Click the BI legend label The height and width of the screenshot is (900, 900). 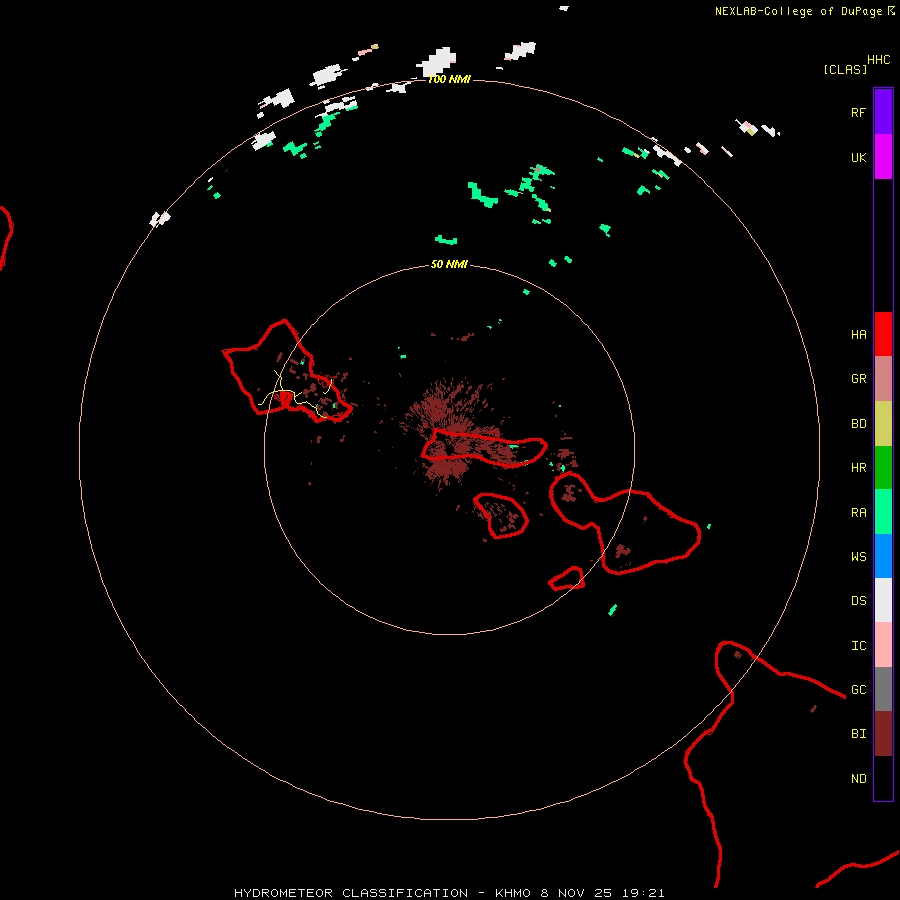pyautogui.click(x=858, y=734)
